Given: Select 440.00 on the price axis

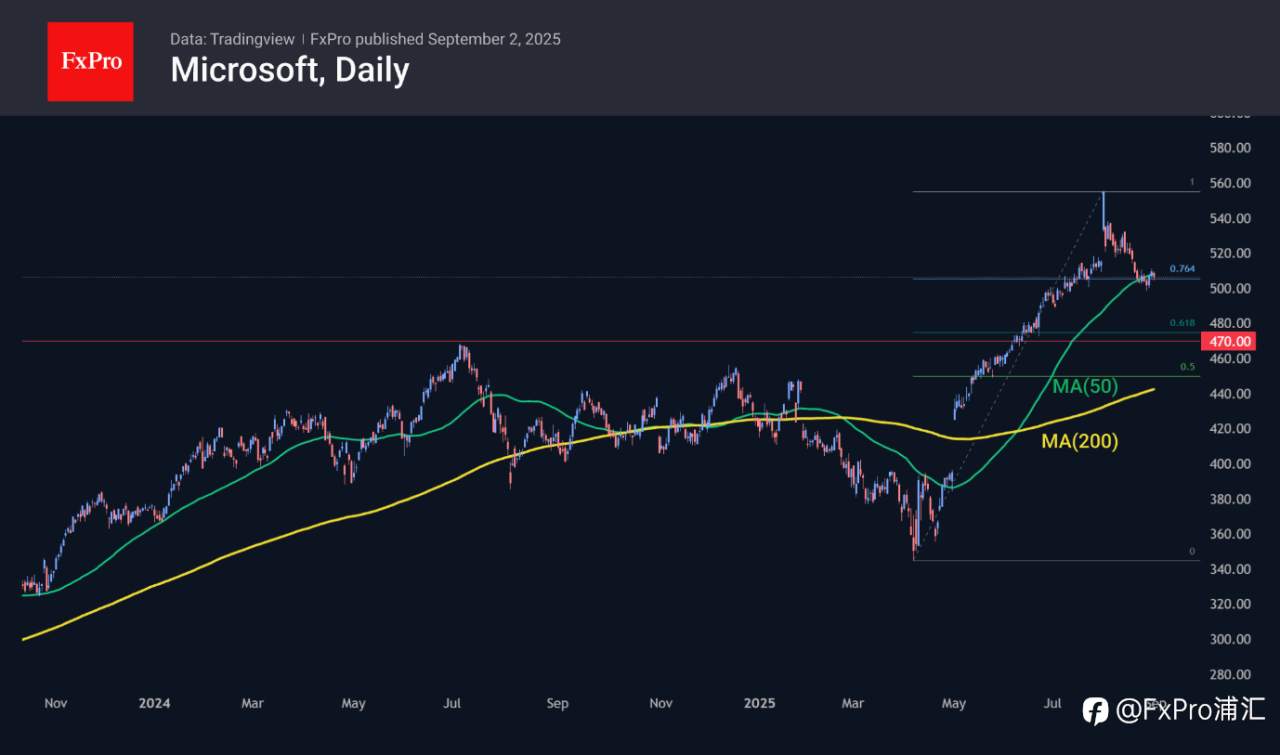Looking at the screenshot, I should [x=1230, y=394].
